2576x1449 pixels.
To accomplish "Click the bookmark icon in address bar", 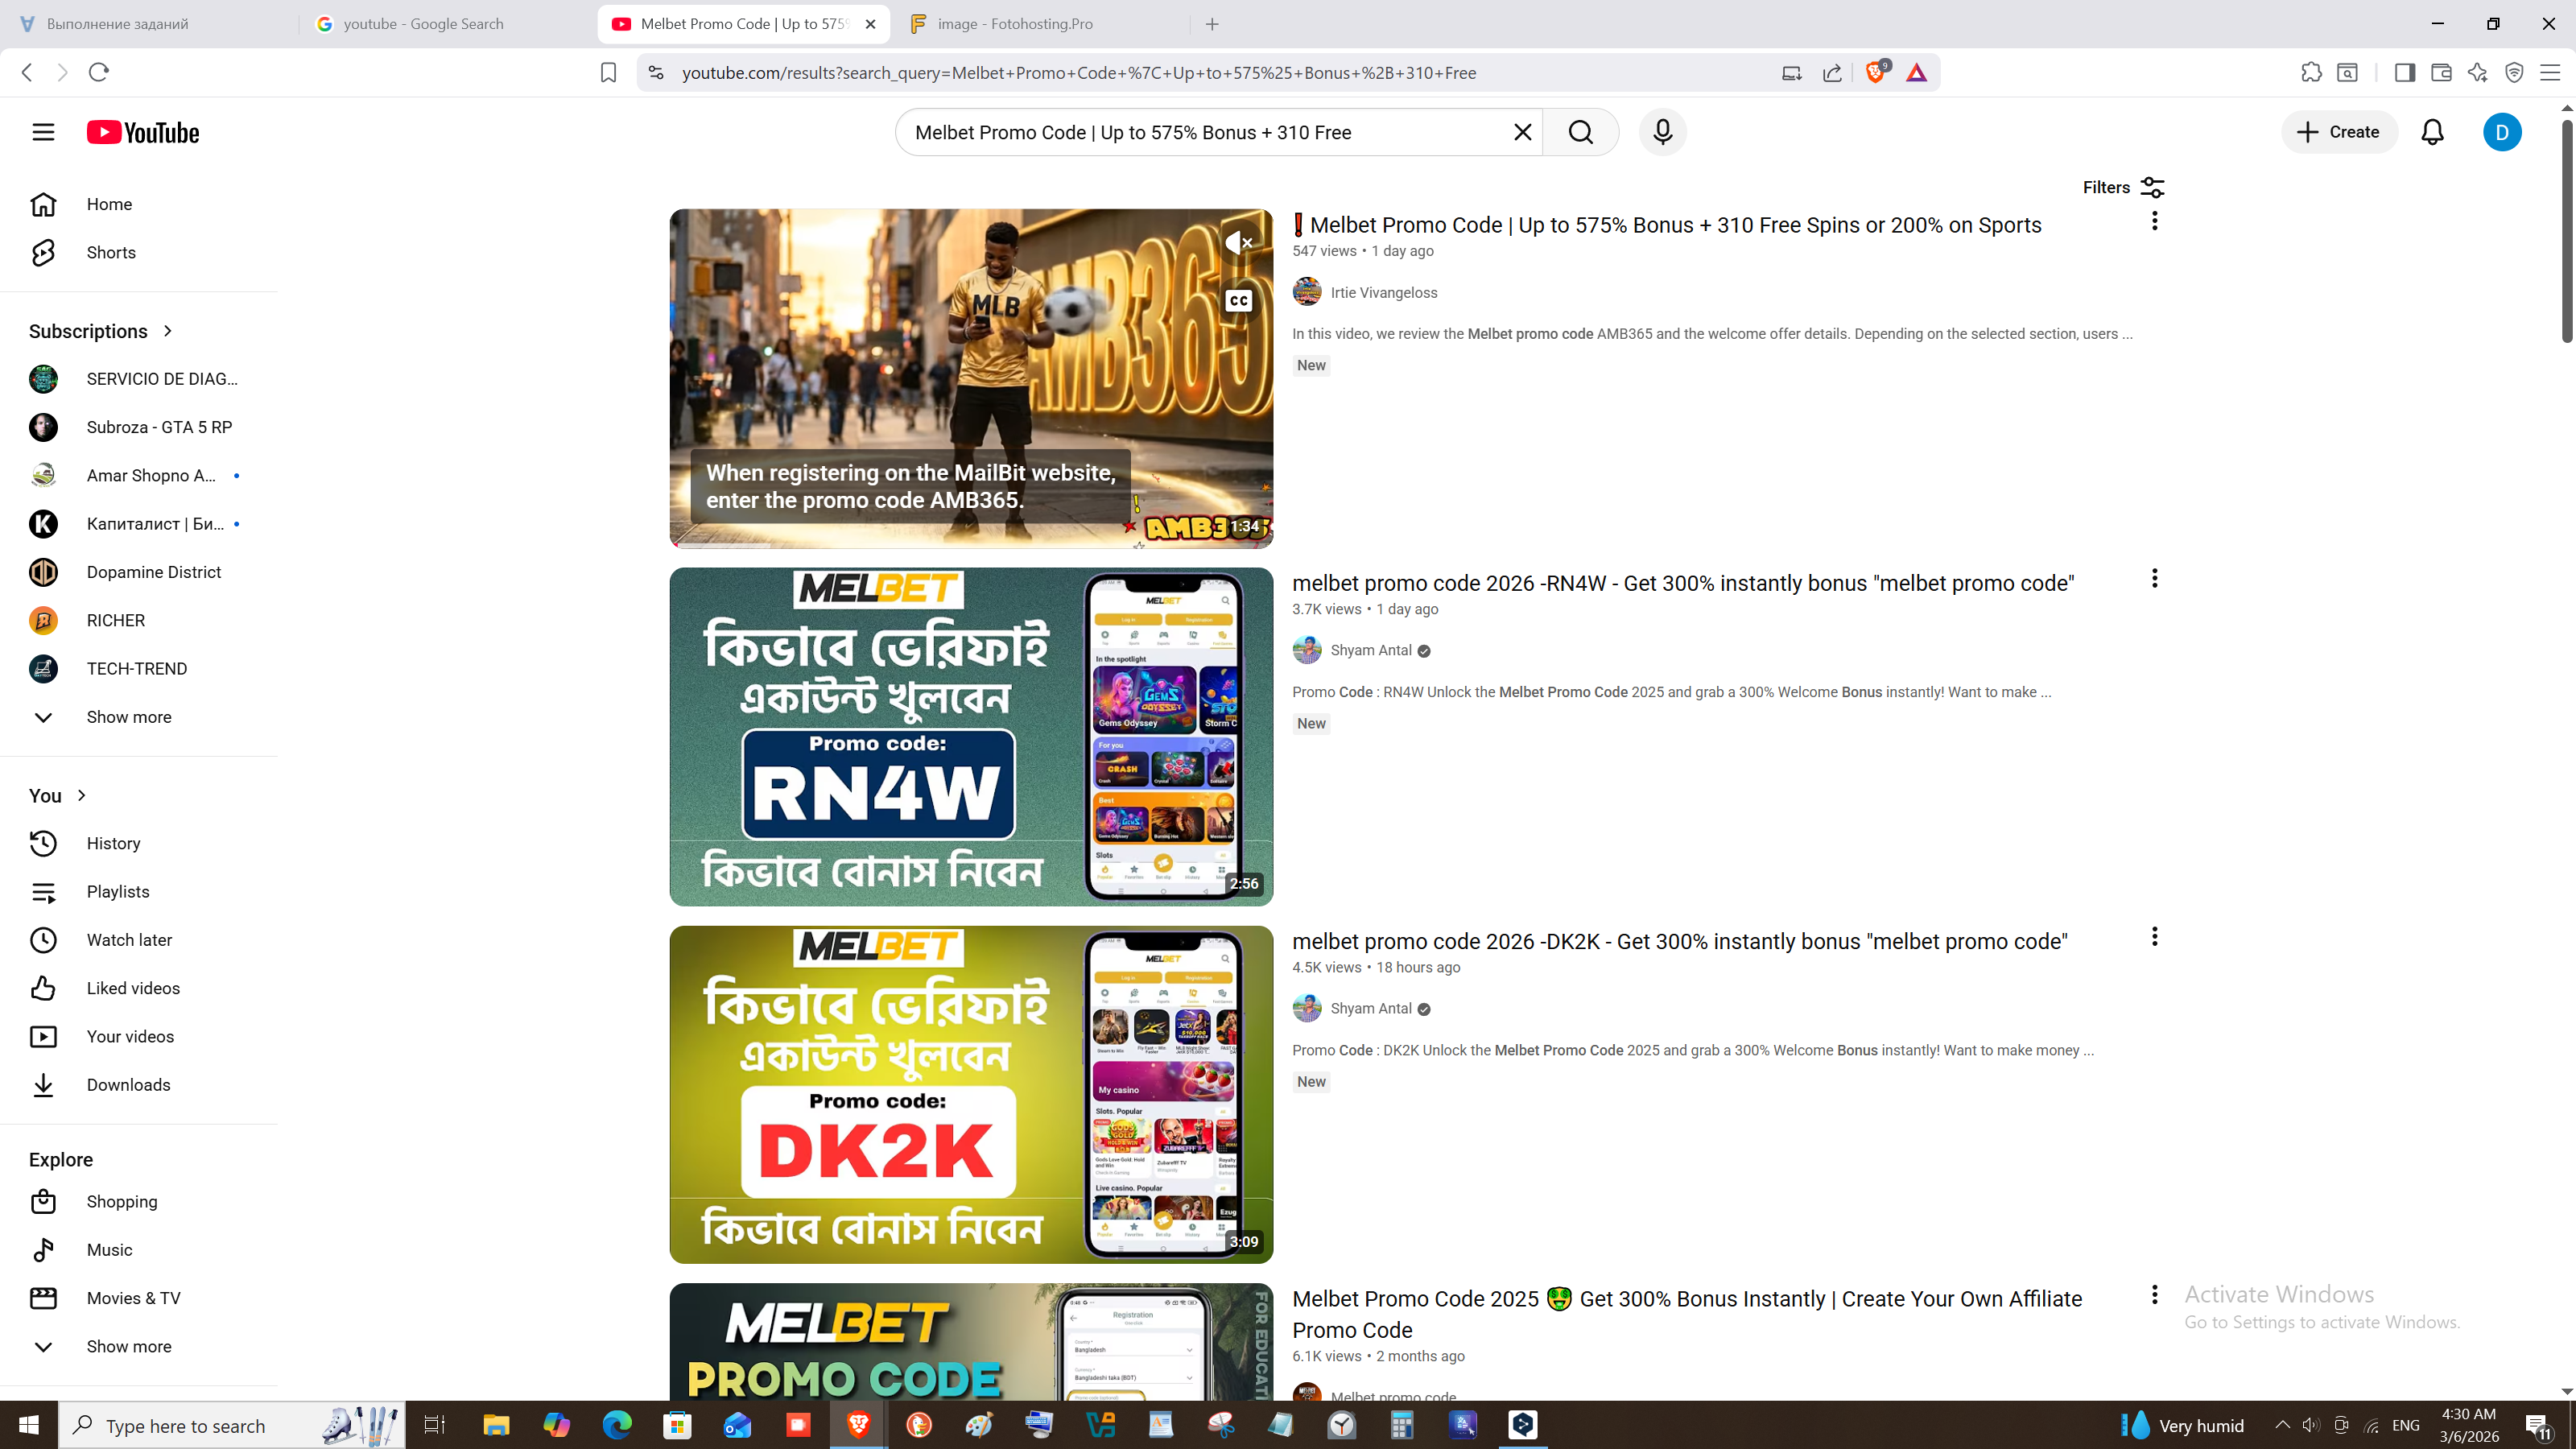I will coord(608,72).
